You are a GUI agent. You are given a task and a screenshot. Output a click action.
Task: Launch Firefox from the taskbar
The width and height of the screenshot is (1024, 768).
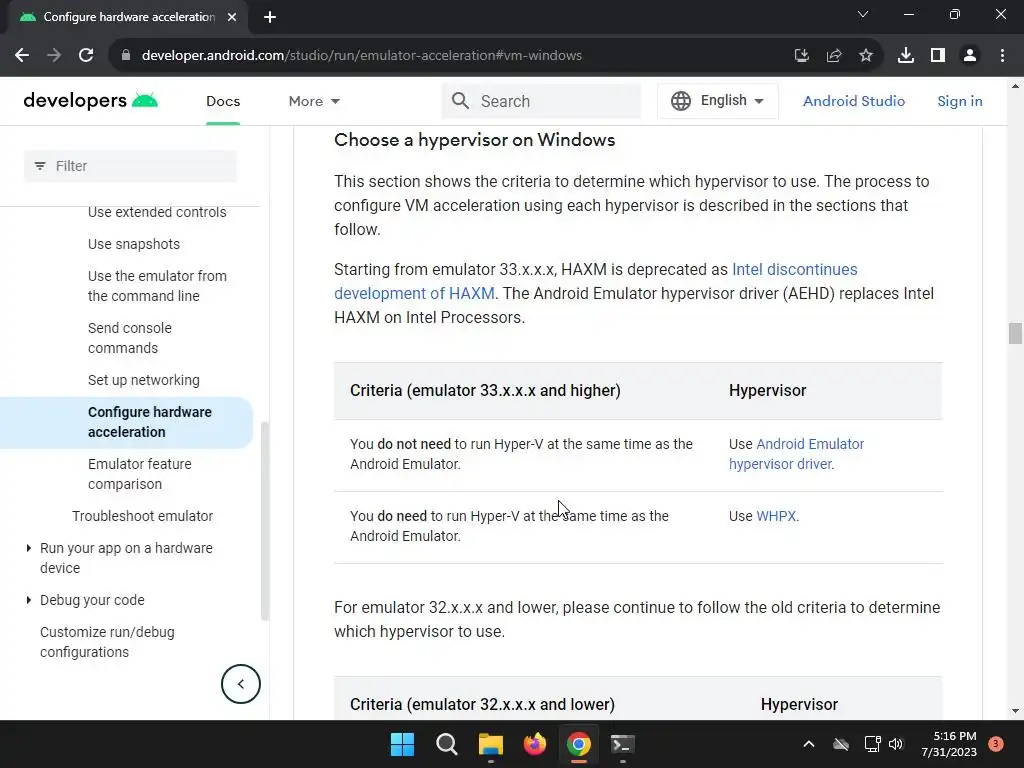click(535, 744)
